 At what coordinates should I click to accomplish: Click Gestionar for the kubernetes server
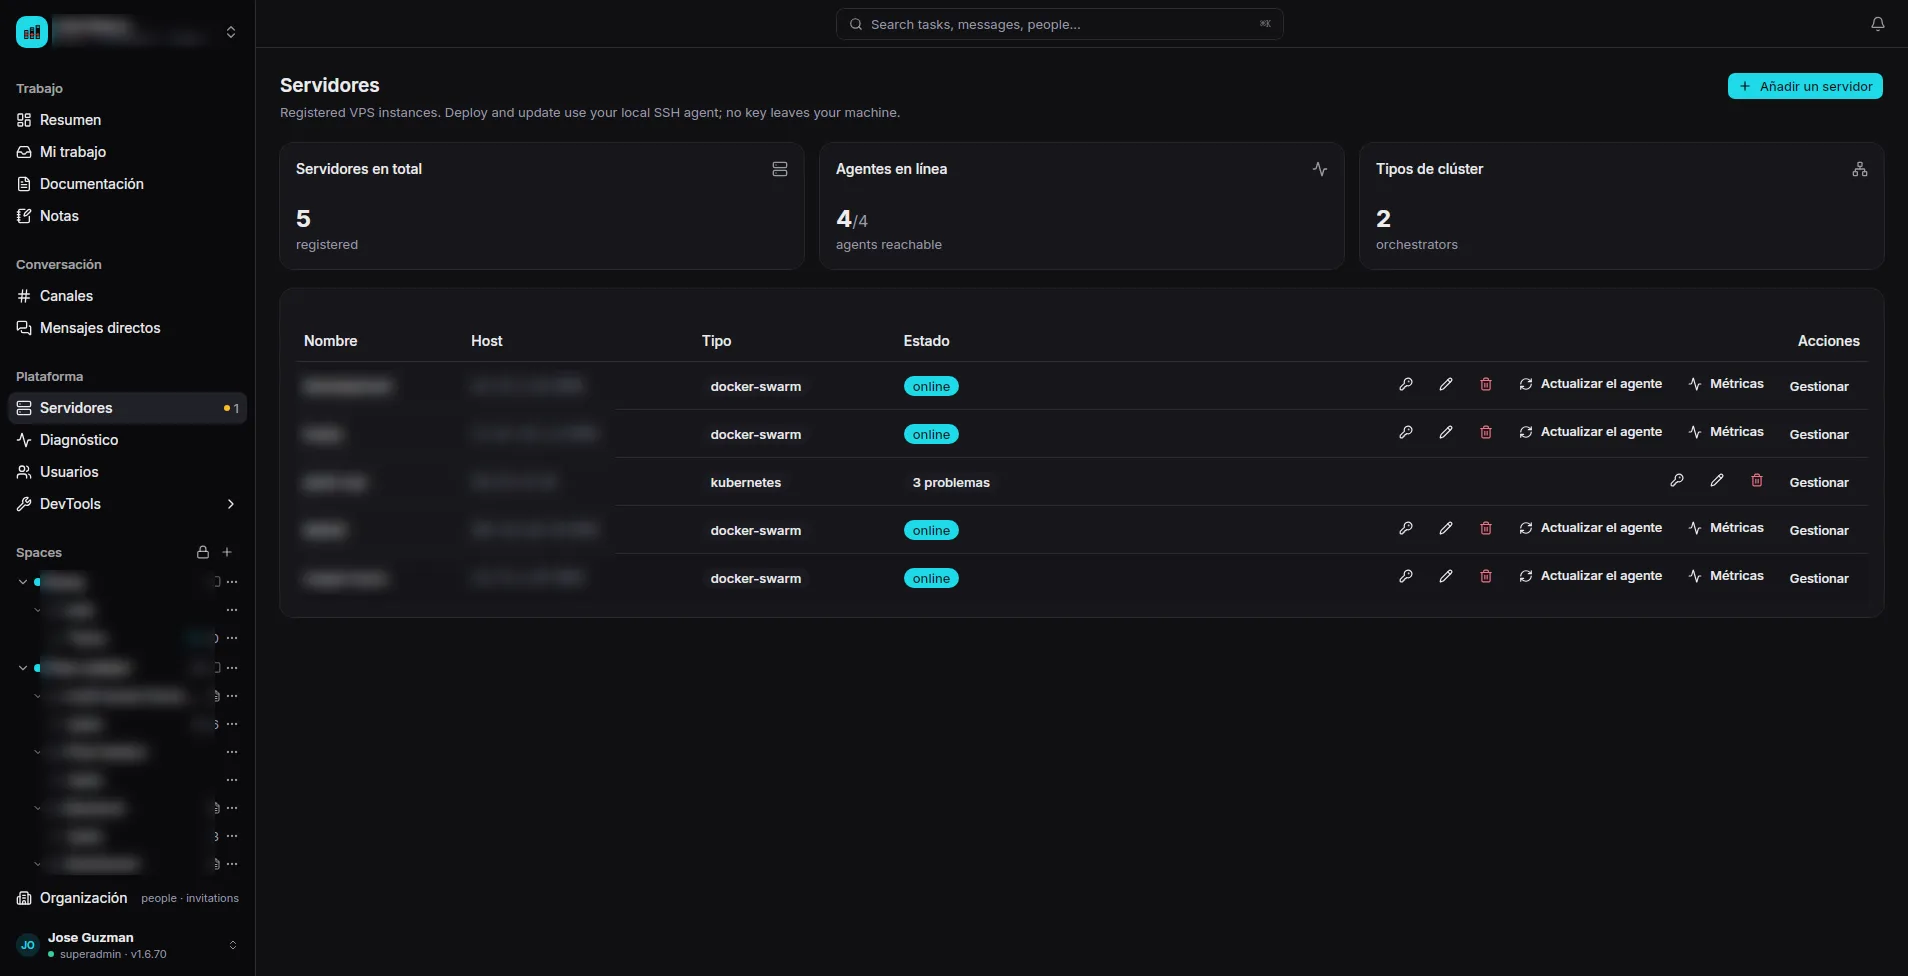pyautogui.click(x=1819, y=482)
